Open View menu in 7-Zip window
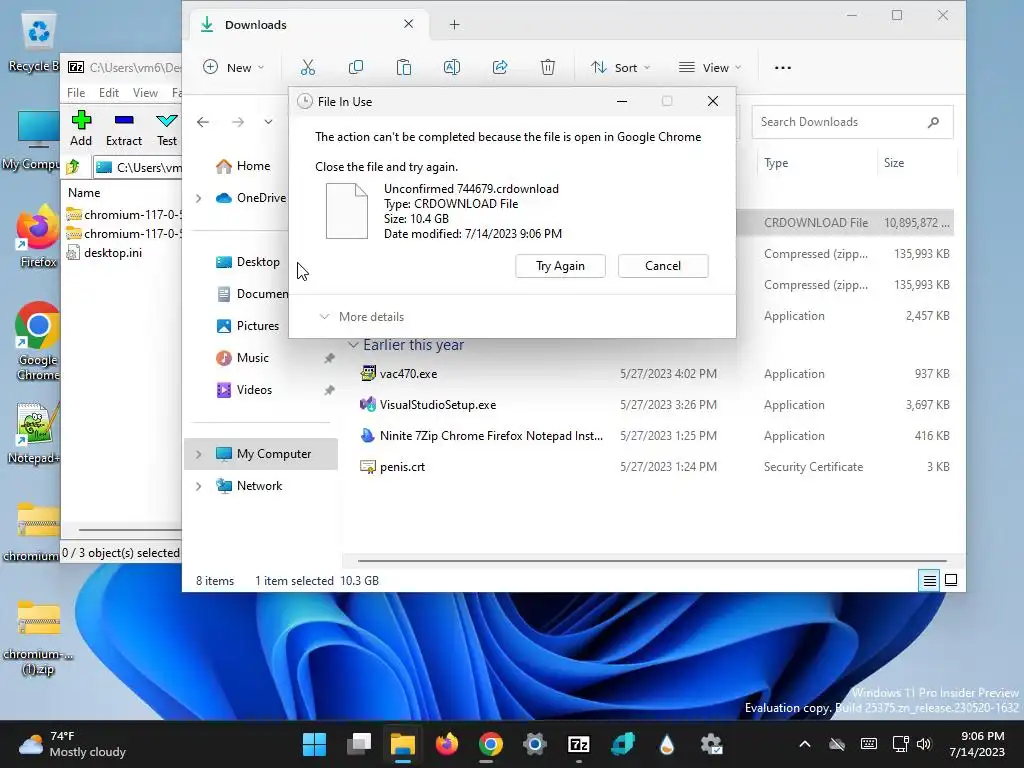1024x768 pixels. pos(145,93)
